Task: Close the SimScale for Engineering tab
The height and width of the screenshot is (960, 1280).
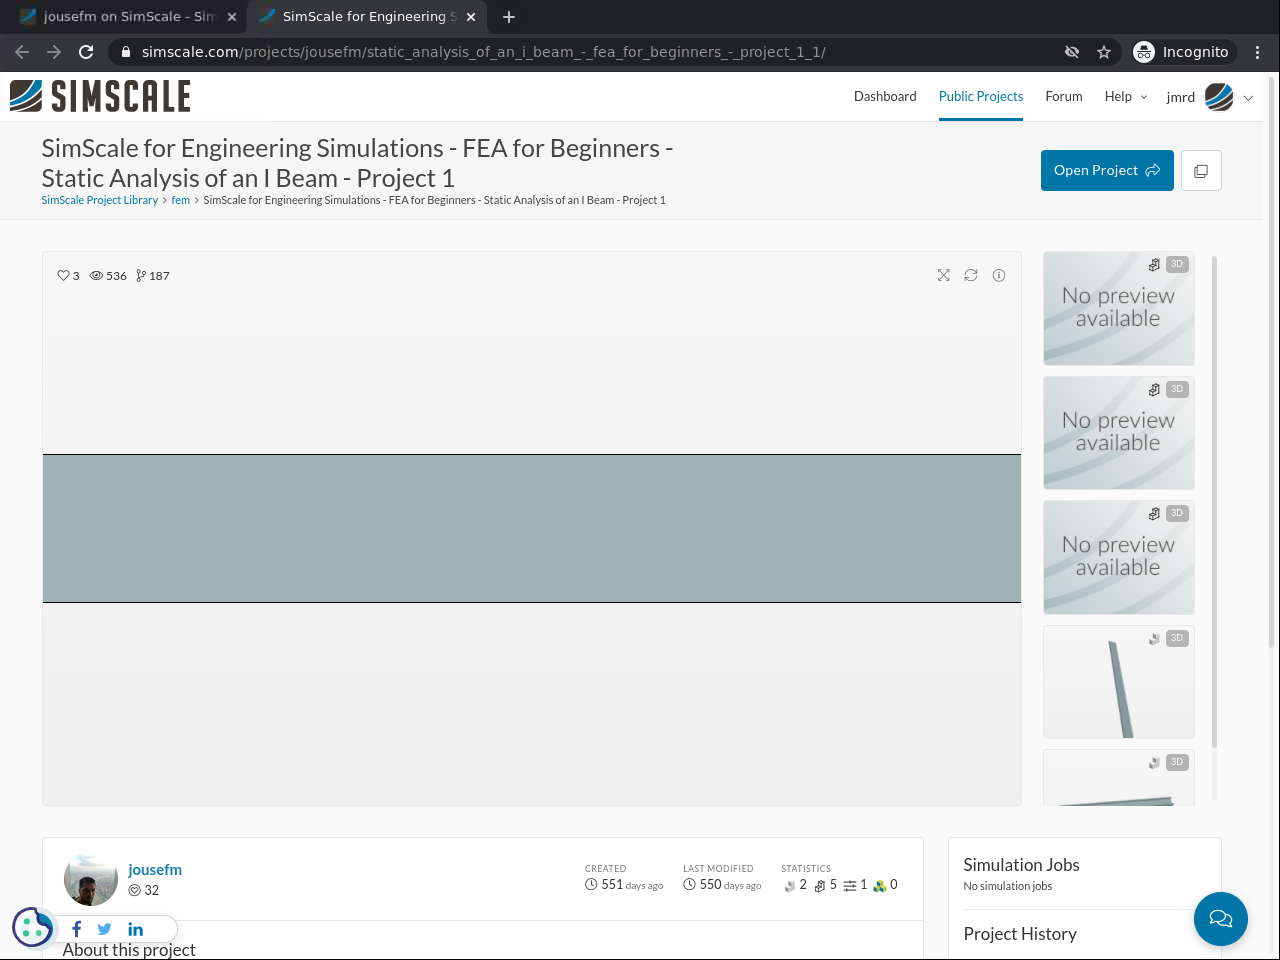Action: tap(471, 17)
